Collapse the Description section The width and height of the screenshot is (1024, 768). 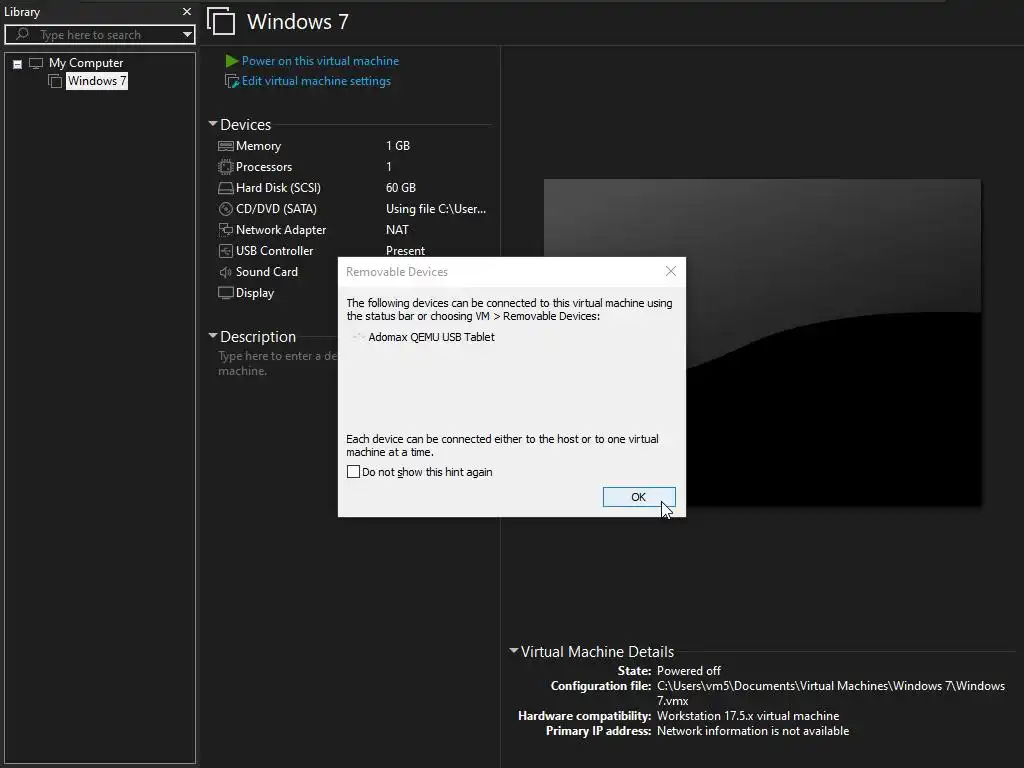click(x=213, y=336)
